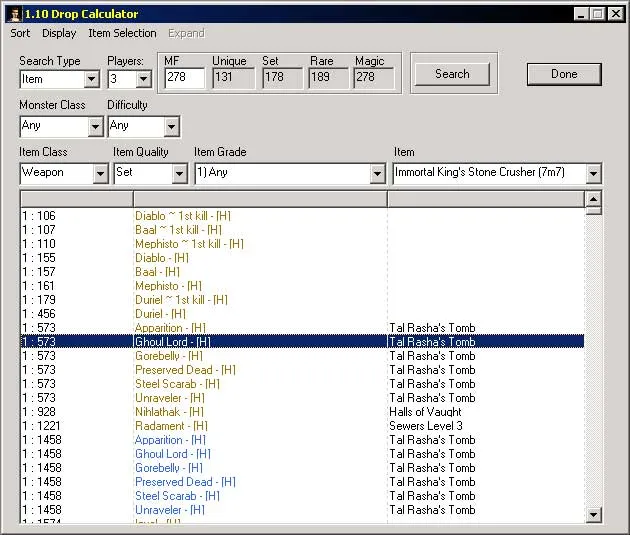Open the Item Selection menu

tap(122, 33)
